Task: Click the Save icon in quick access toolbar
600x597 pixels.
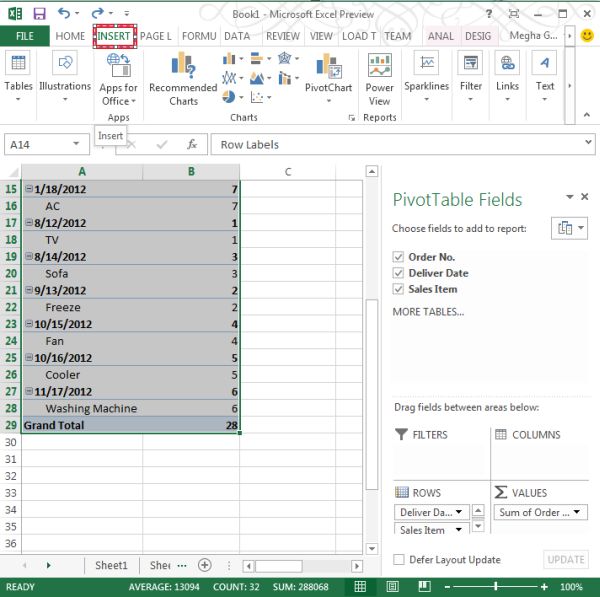Action: point(39,14)
